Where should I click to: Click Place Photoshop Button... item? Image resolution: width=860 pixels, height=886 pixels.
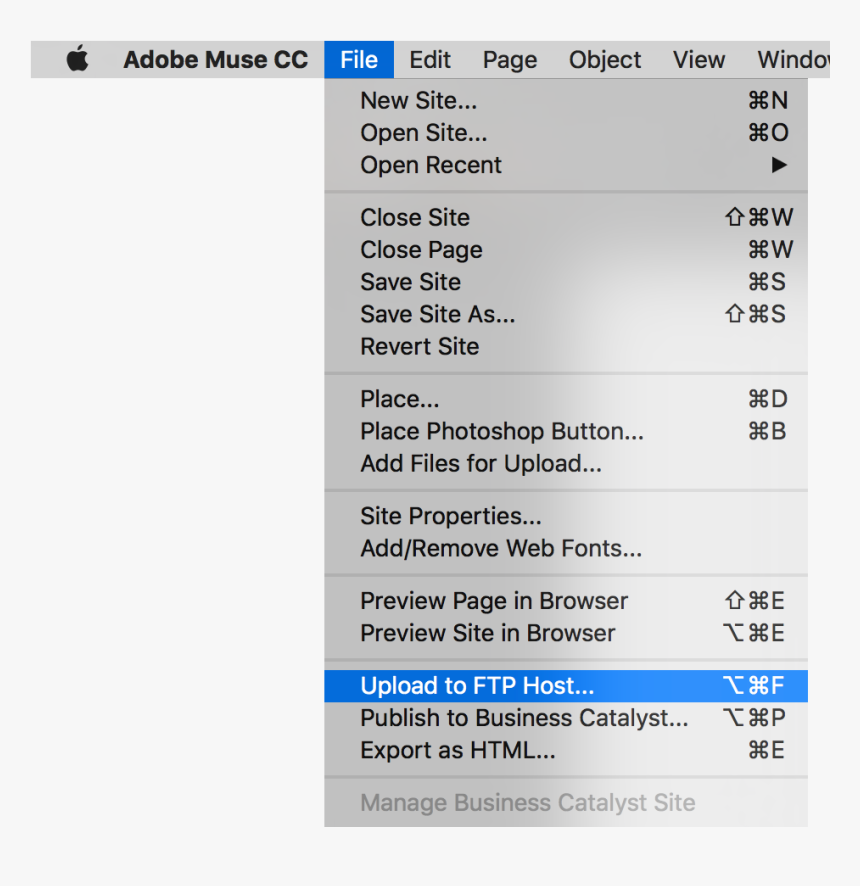(x=502, y=432)
